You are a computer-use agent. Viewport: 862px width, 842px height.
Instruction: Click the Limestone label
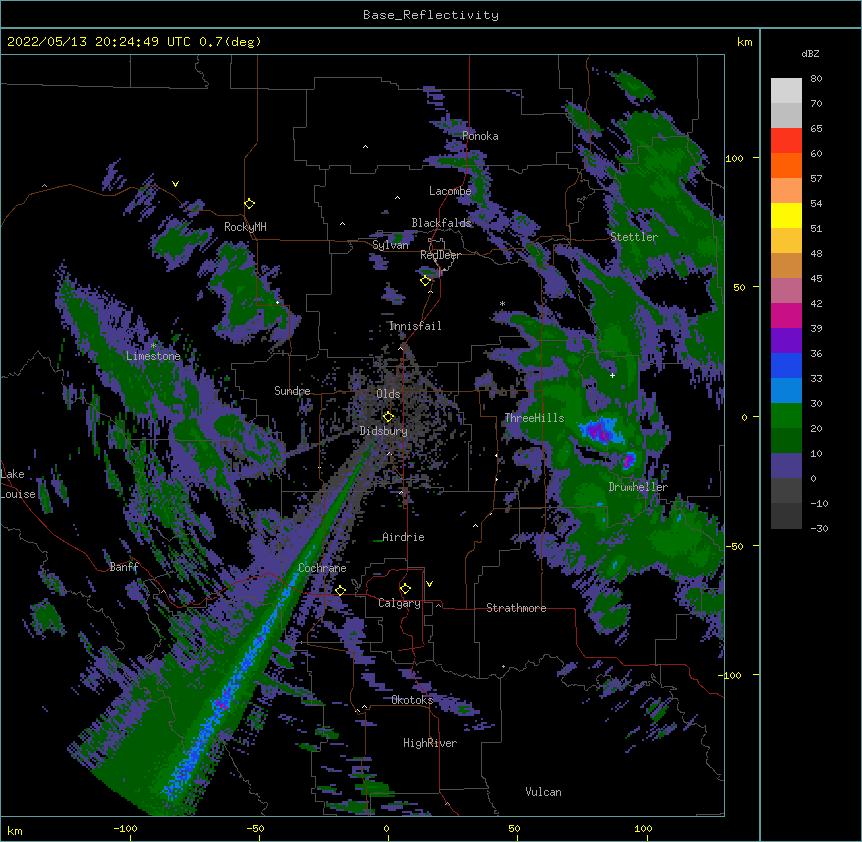(153, 356)
